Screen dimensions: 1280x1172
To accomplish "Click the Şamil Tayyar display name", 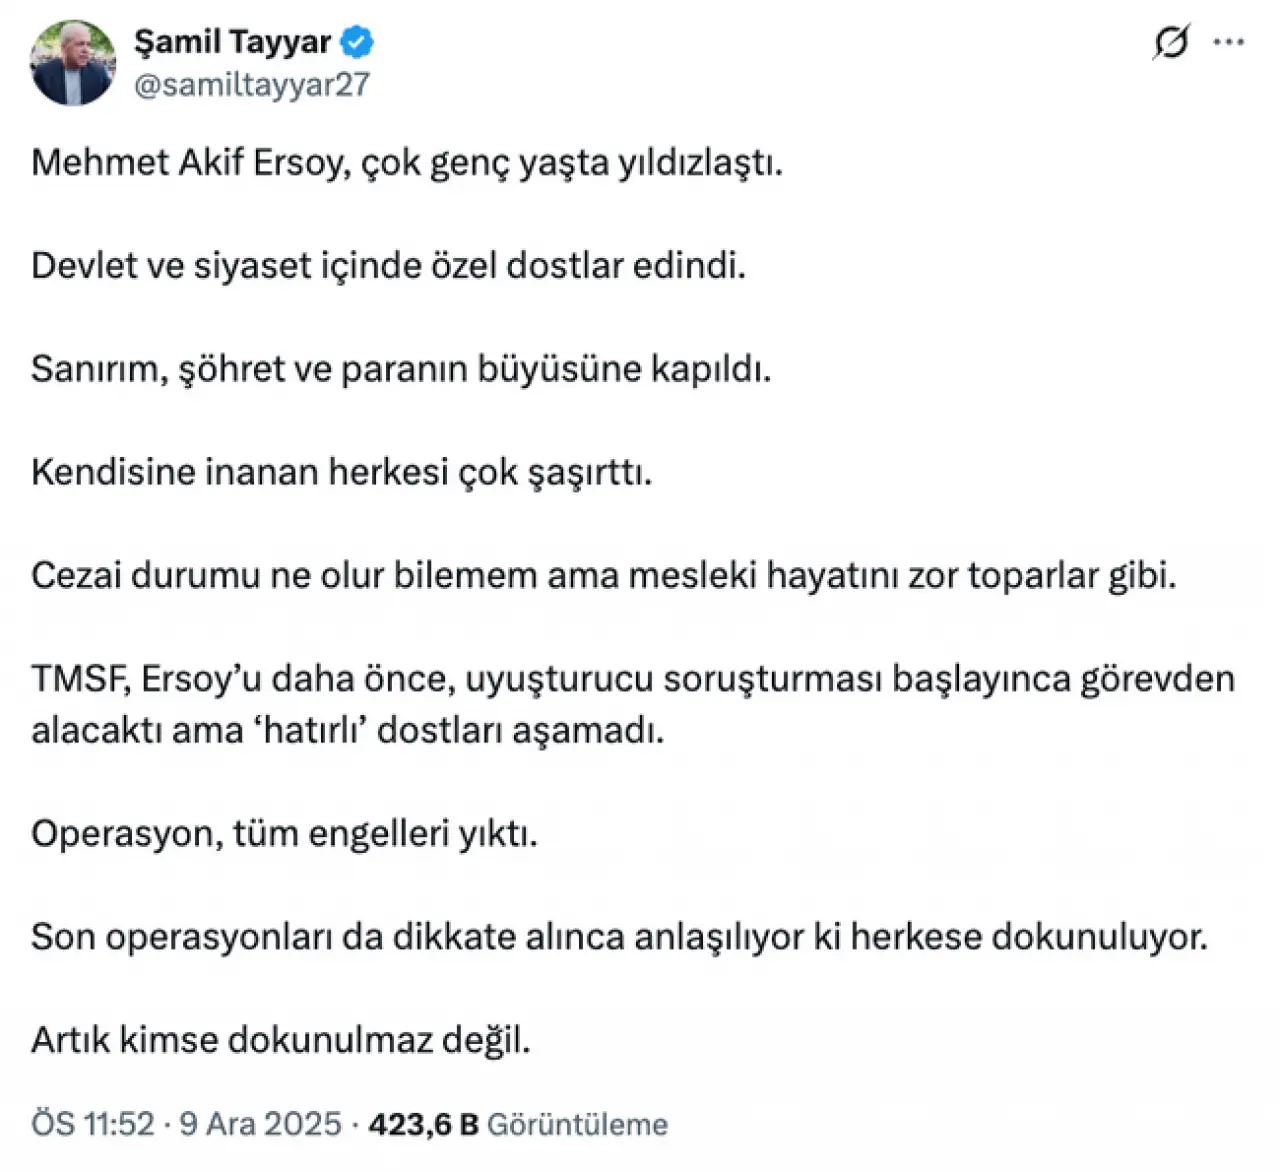I will coord(232,42).
